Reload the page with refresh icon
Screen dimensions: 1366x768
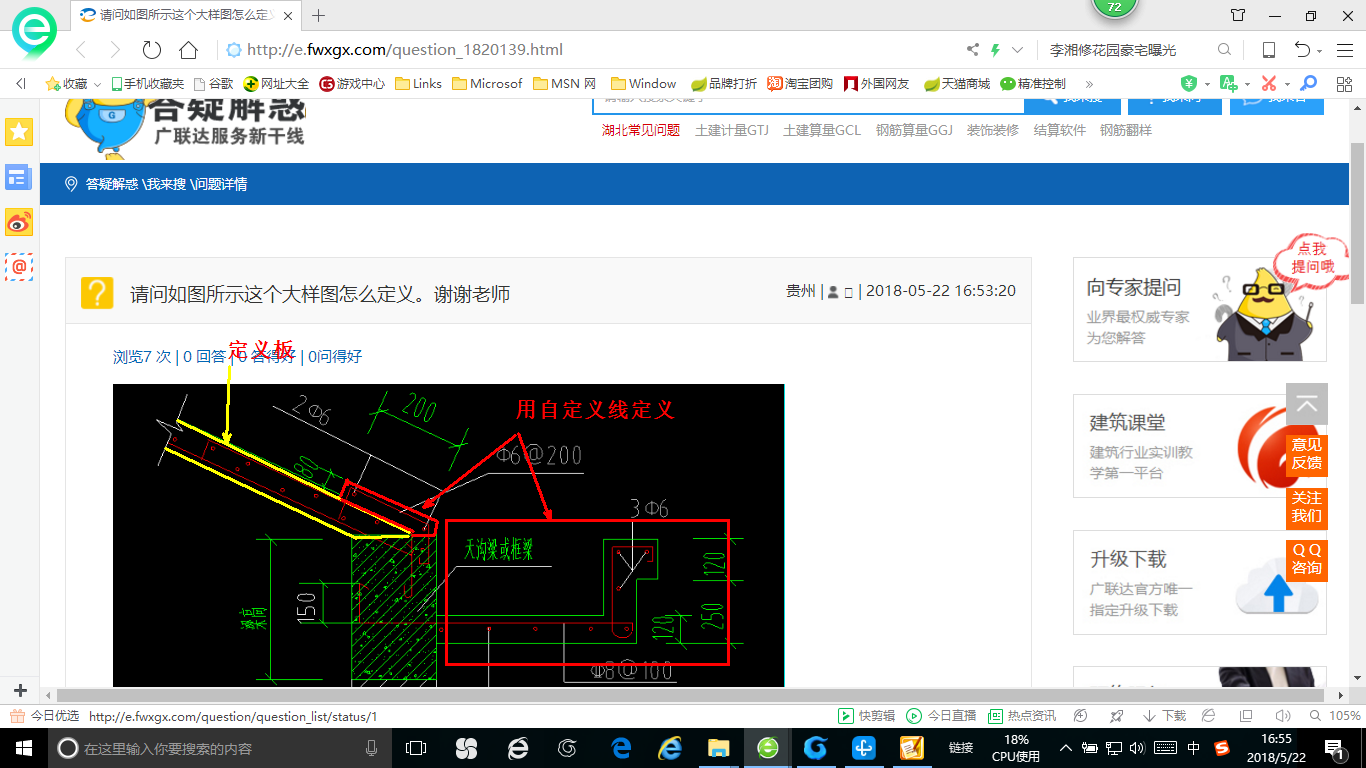(152, 50)
